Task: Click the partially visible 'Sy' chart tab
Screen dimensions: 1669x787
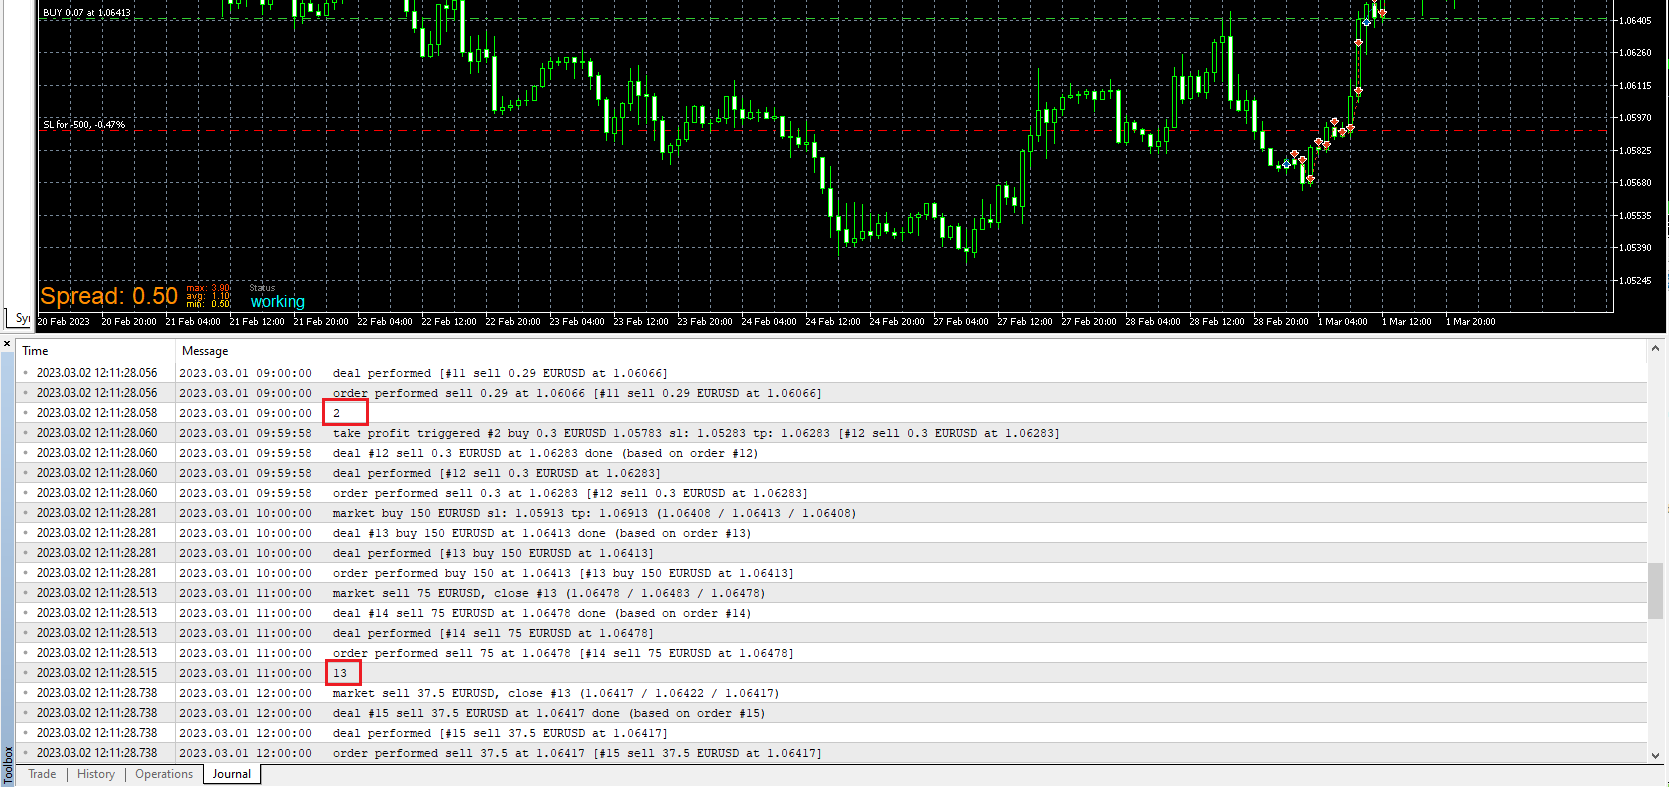Action: pyautogui.click(x=22, y=318)
